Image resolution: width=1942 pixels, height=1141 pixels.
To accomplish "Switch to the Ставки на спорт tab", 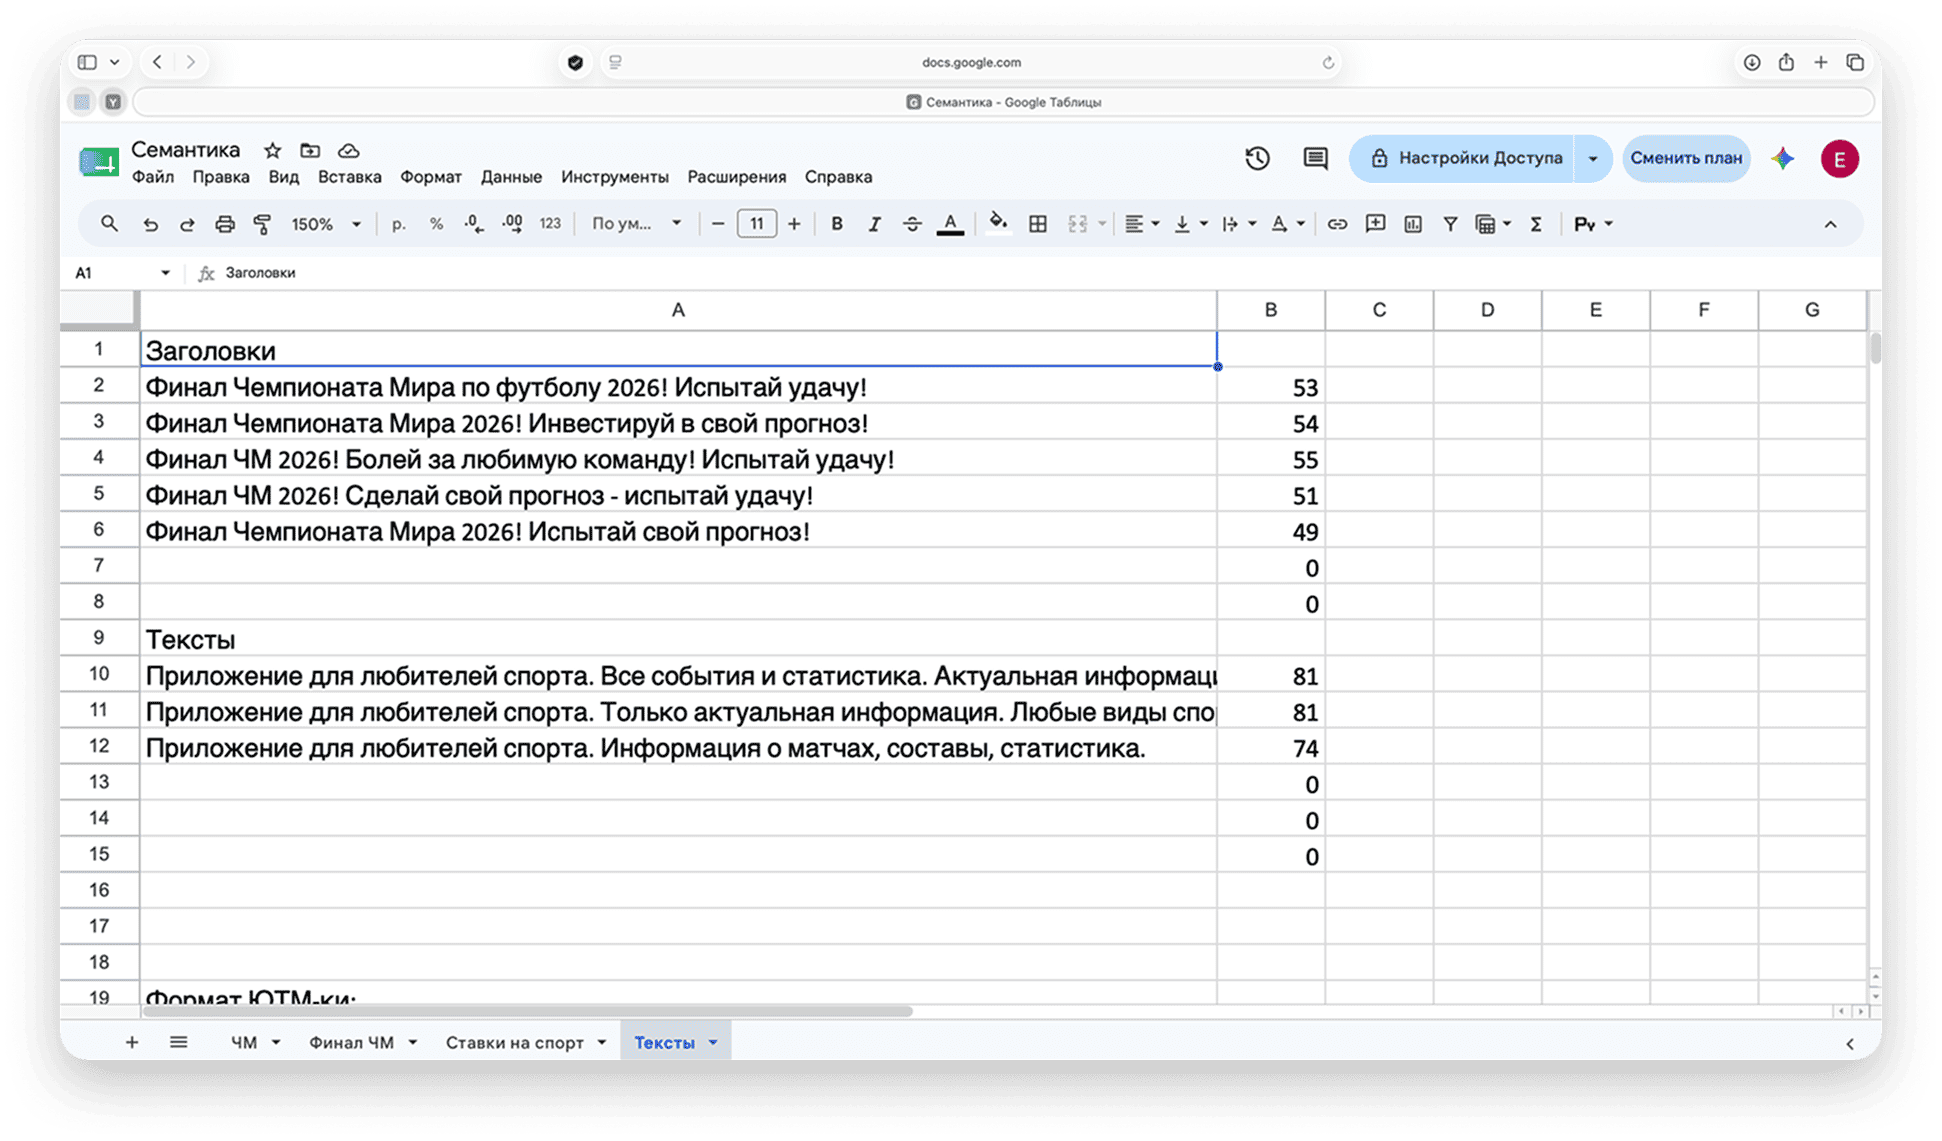I will click(514, 1042).
